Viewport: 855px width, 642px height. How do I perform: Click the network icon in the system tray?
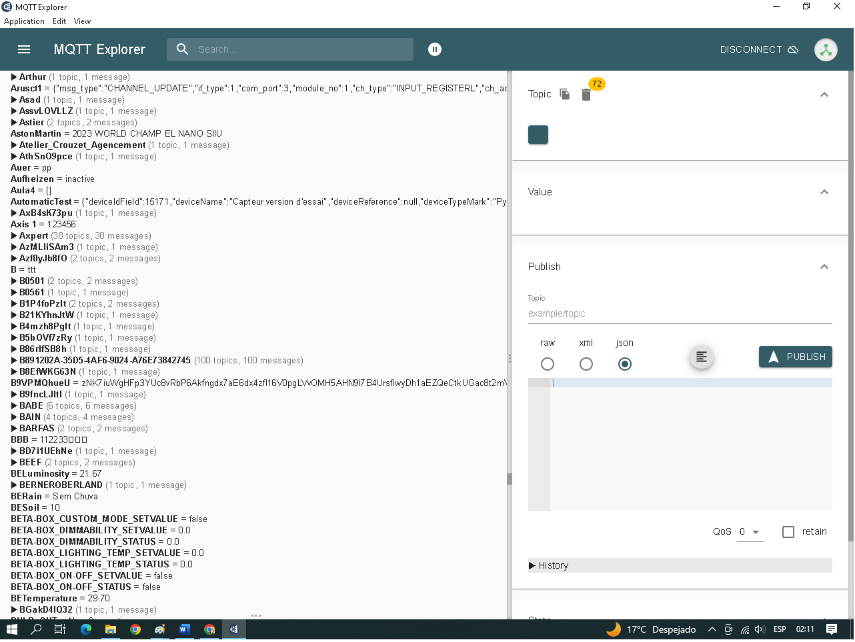pyautogui.click(x=744, y=629)
